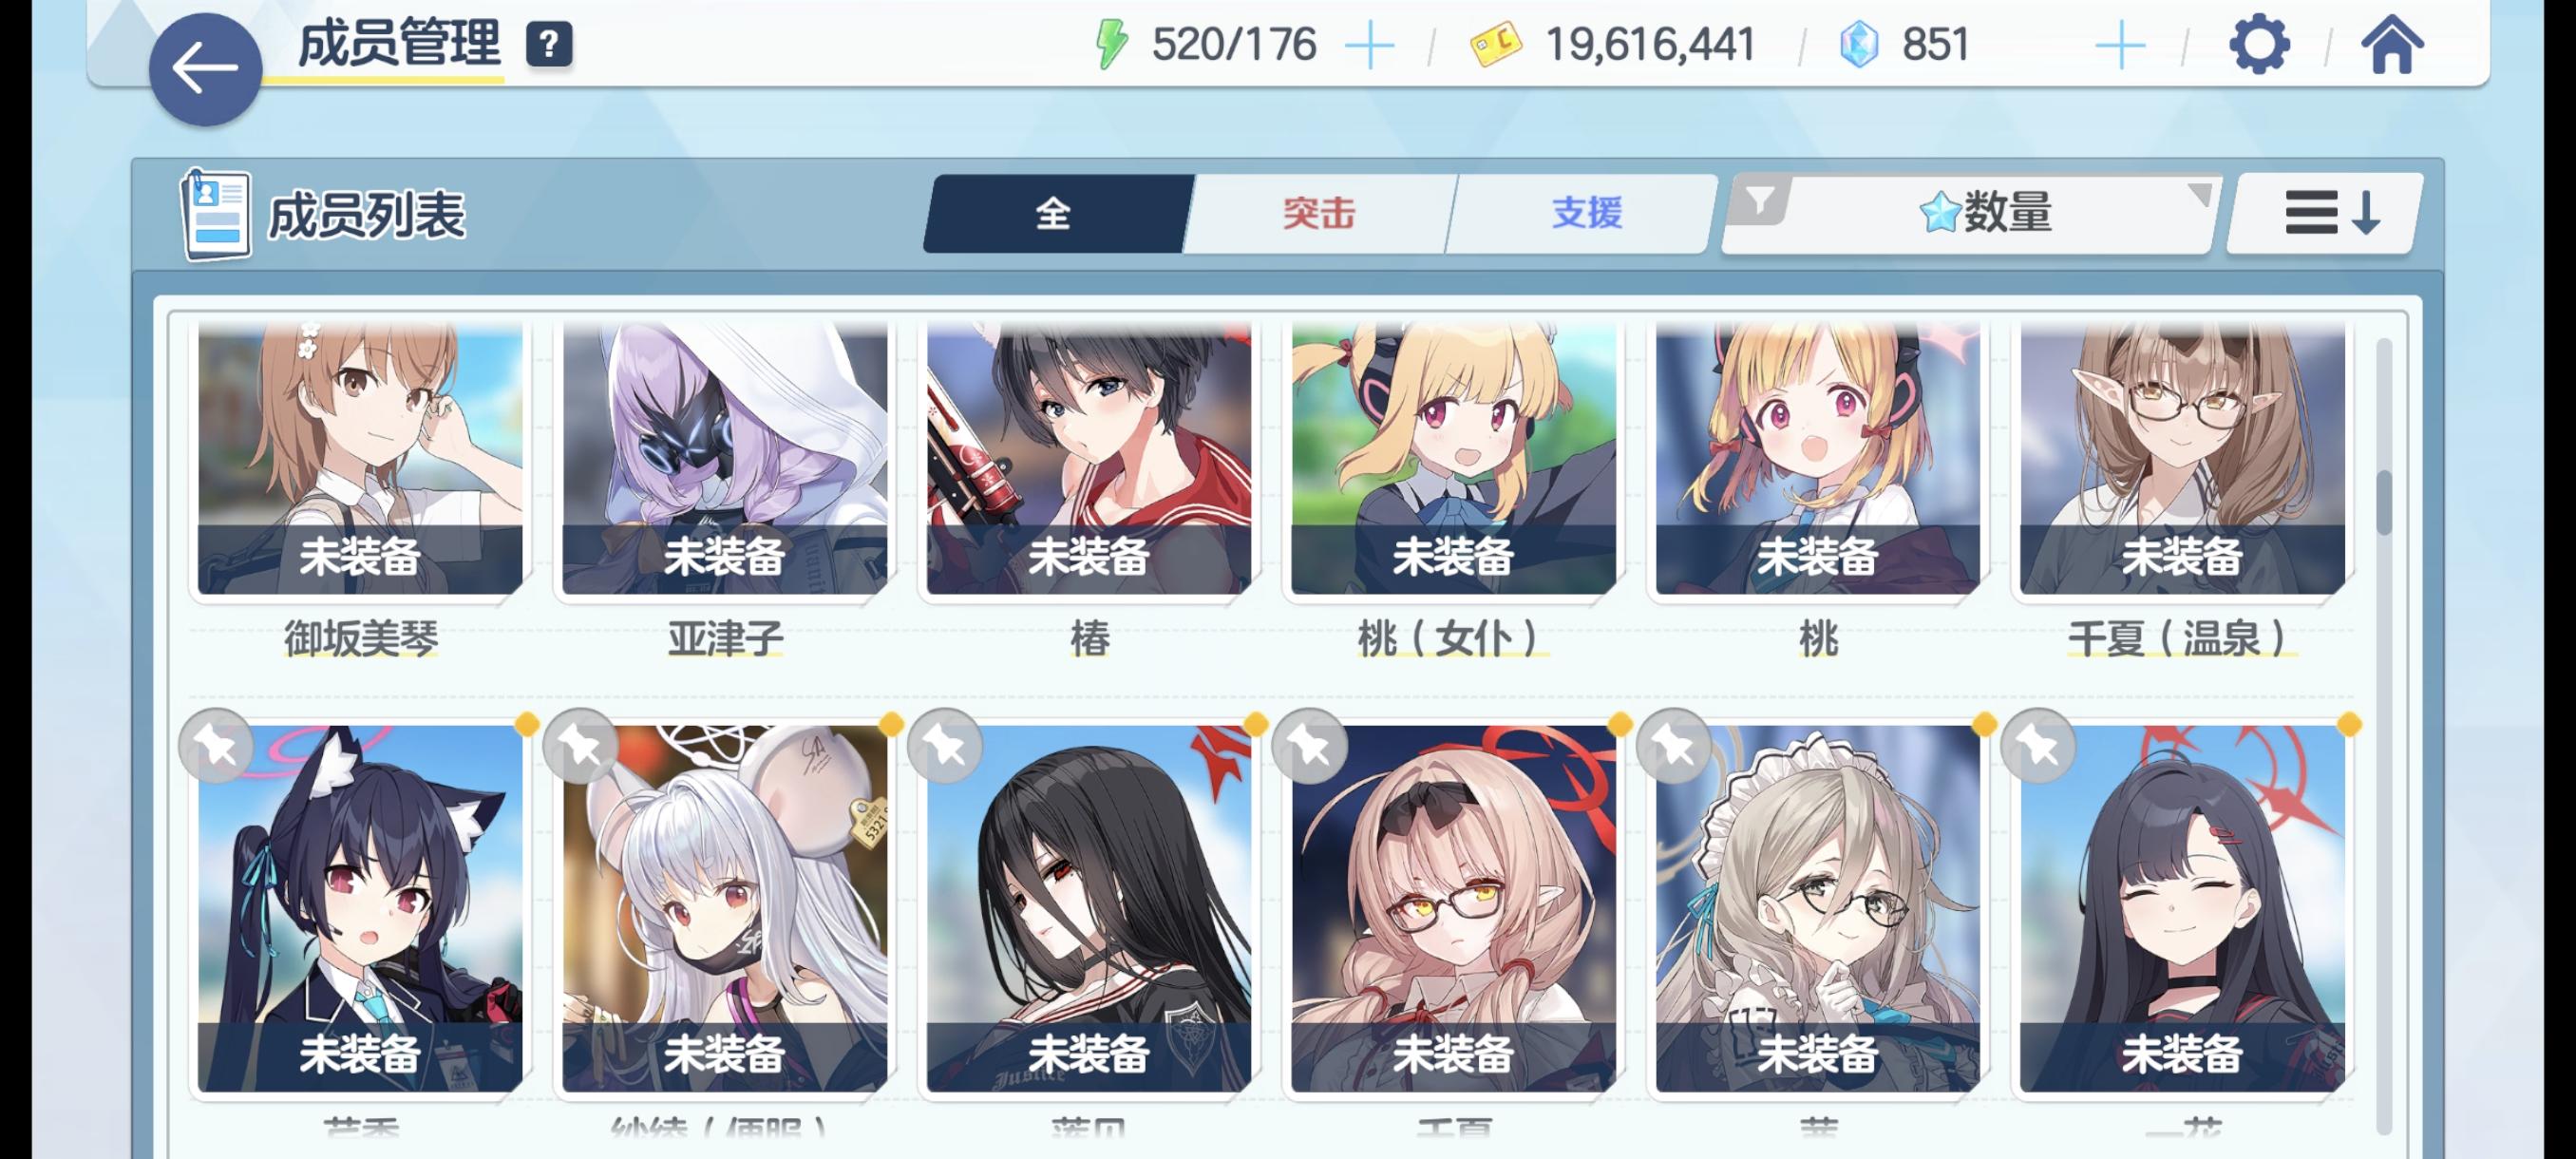The image size is (2576, 1159).
Task: Open settings gear icon
Action: click(2258, 45)
